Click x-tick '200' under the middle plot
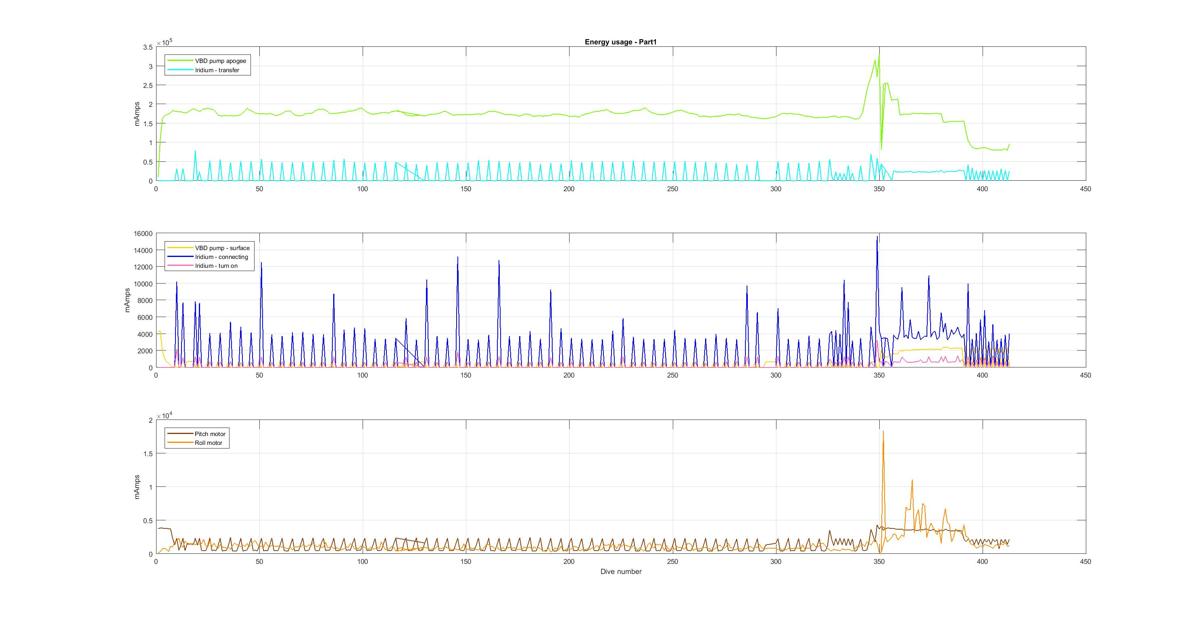Image resolution: width=1200 pixels, height=622 pixels. 569,375
